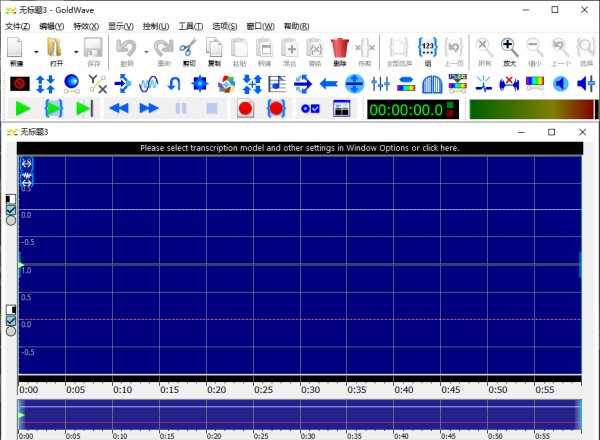This screenshot has width=600, height=440.
Task: Click the 放大 zoom in magnifier
Action: 509,48
